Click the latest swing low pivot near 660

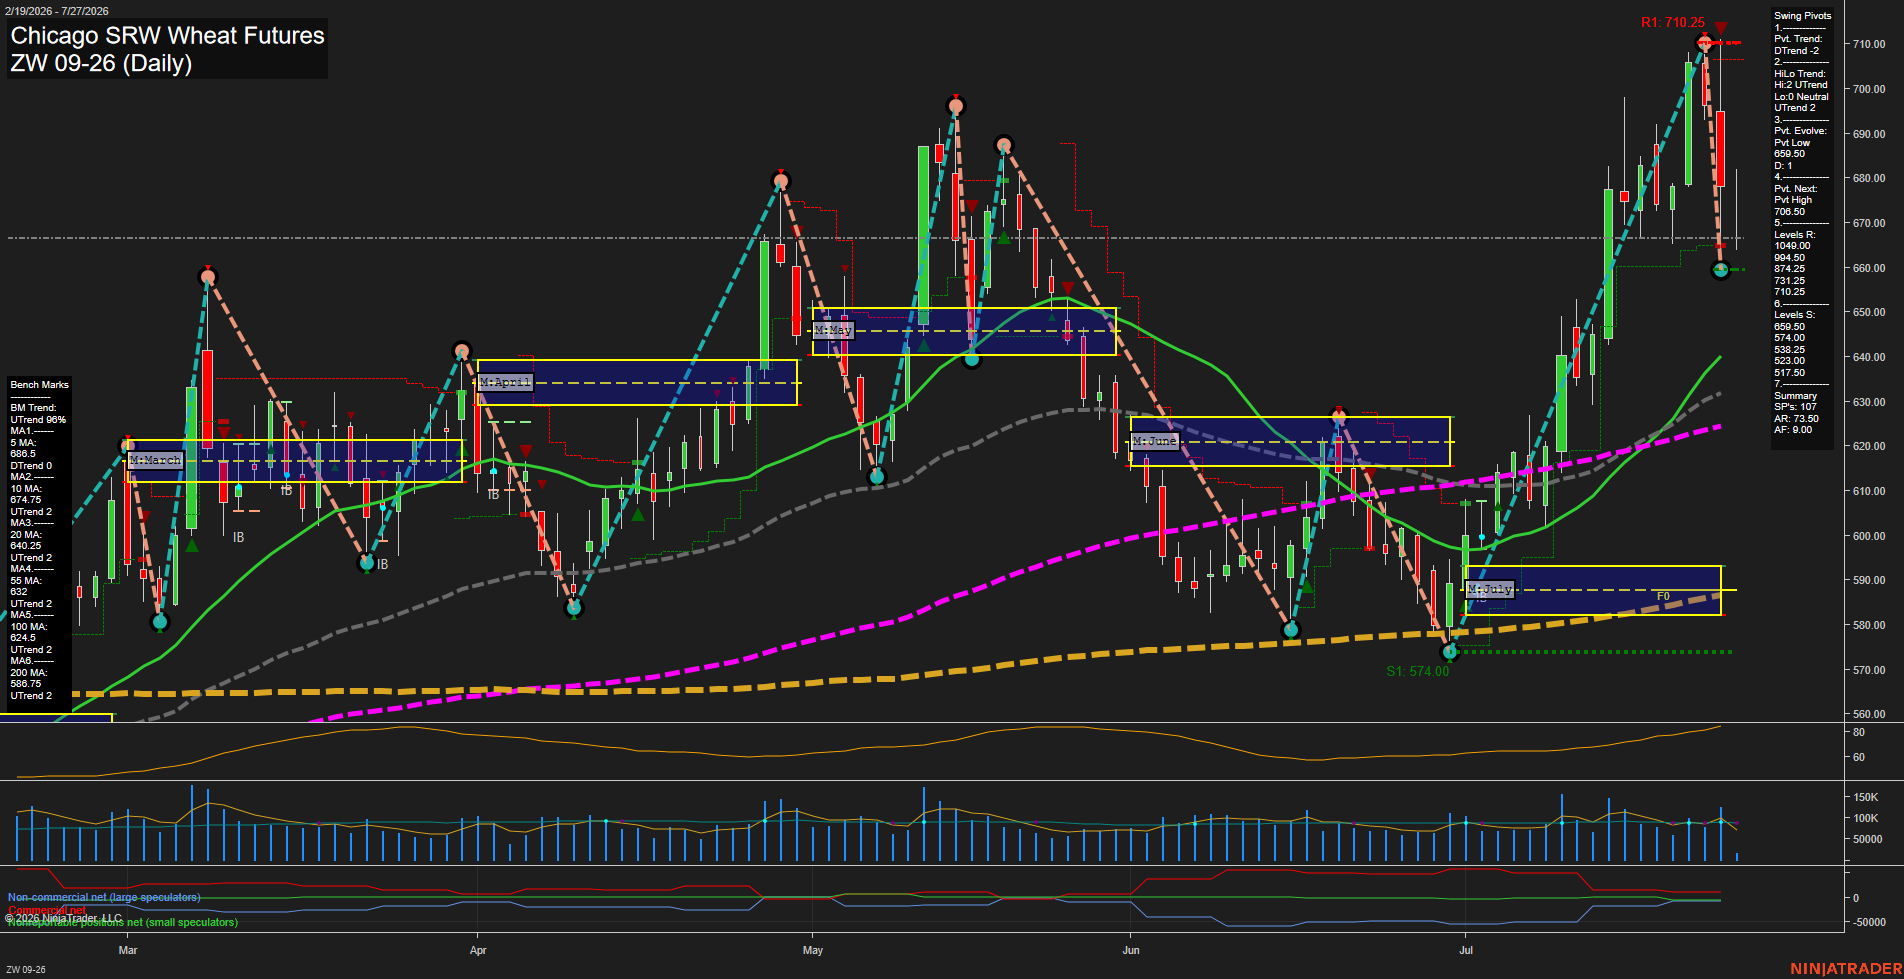click(1720, 269)
